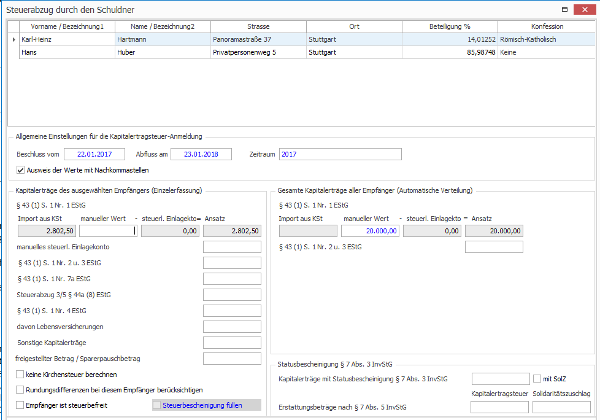Click Sonstige Kapitalerträge input field
Screen dimensions: 600x420
232,342
